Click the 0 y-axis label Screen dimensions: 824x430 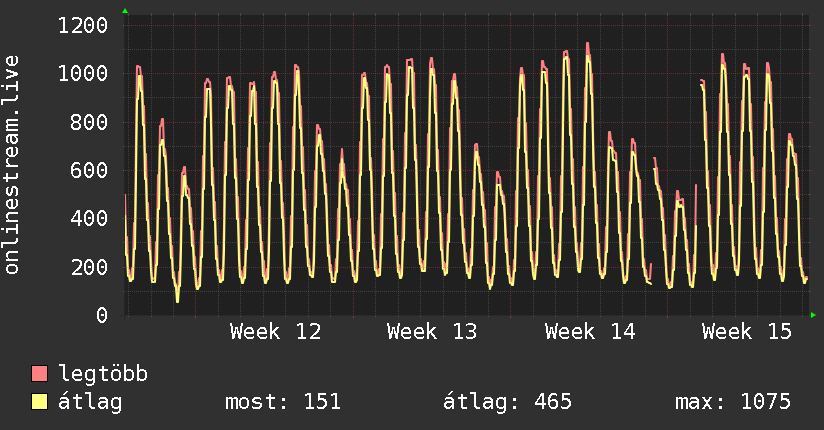pyautogui.click(x=102, y=315)
